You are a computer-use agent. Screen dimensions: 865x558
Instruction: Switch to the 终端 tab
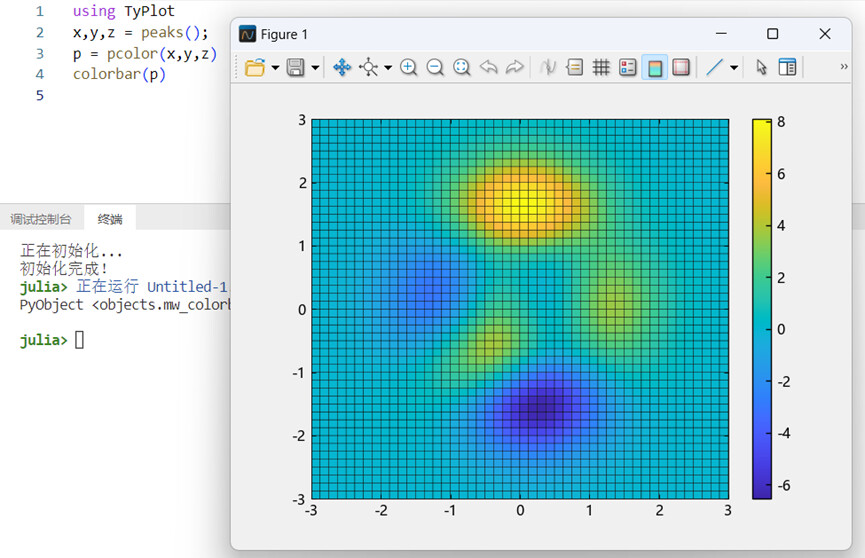(x=110, y=219)
